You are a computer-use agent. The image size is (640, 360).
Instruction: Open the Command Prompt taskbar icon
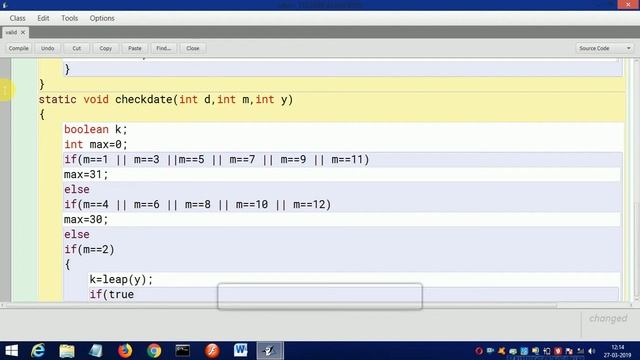182,351
